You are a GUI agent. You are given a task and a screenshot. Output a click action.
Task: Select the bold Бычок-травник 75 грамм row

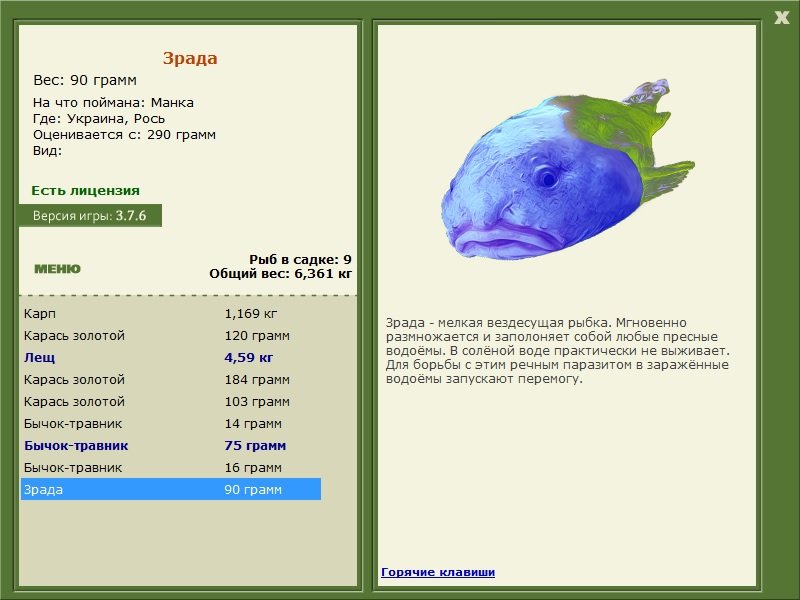(x=170, y=445)
